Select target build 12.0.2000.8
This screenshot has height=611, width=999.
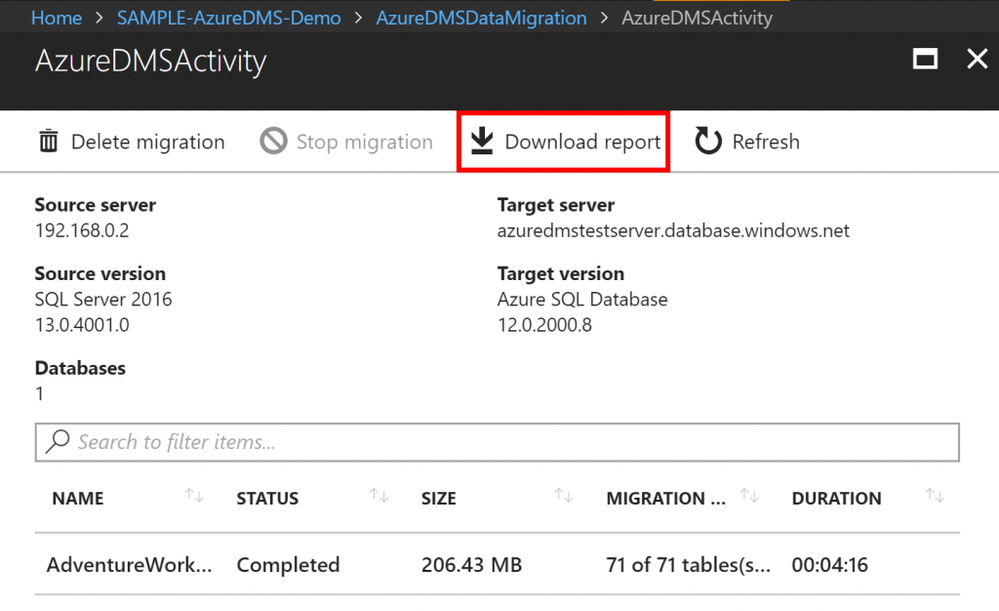click(x=545, y=325)
